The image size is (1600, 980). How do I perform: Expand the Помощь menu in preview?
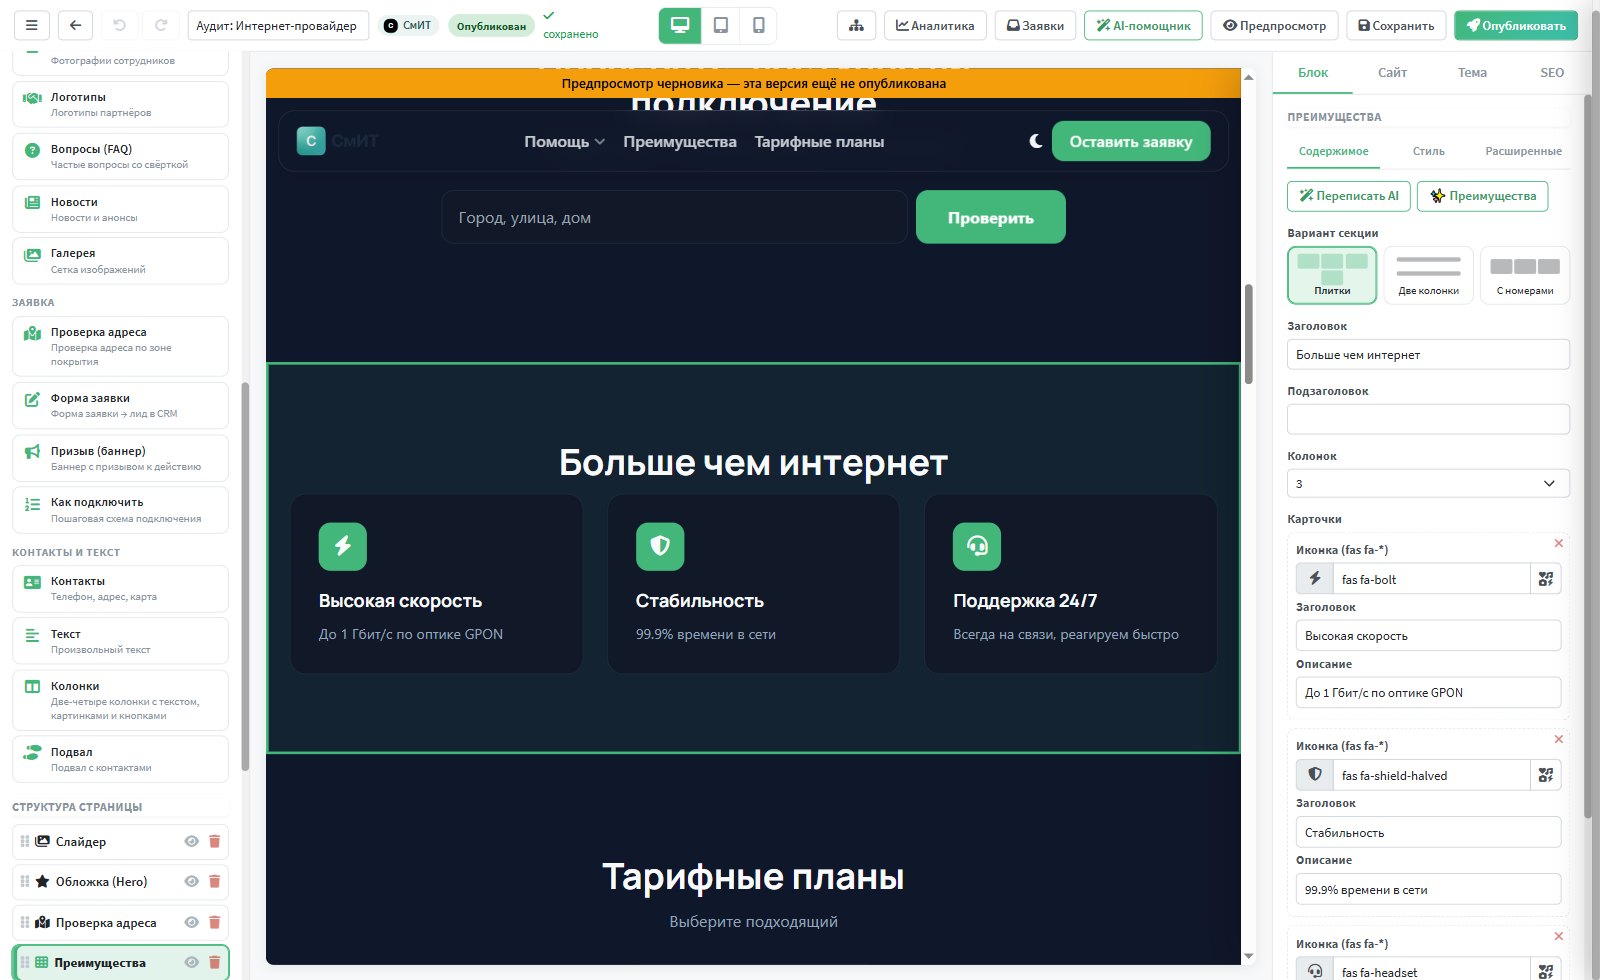[564, 142]
